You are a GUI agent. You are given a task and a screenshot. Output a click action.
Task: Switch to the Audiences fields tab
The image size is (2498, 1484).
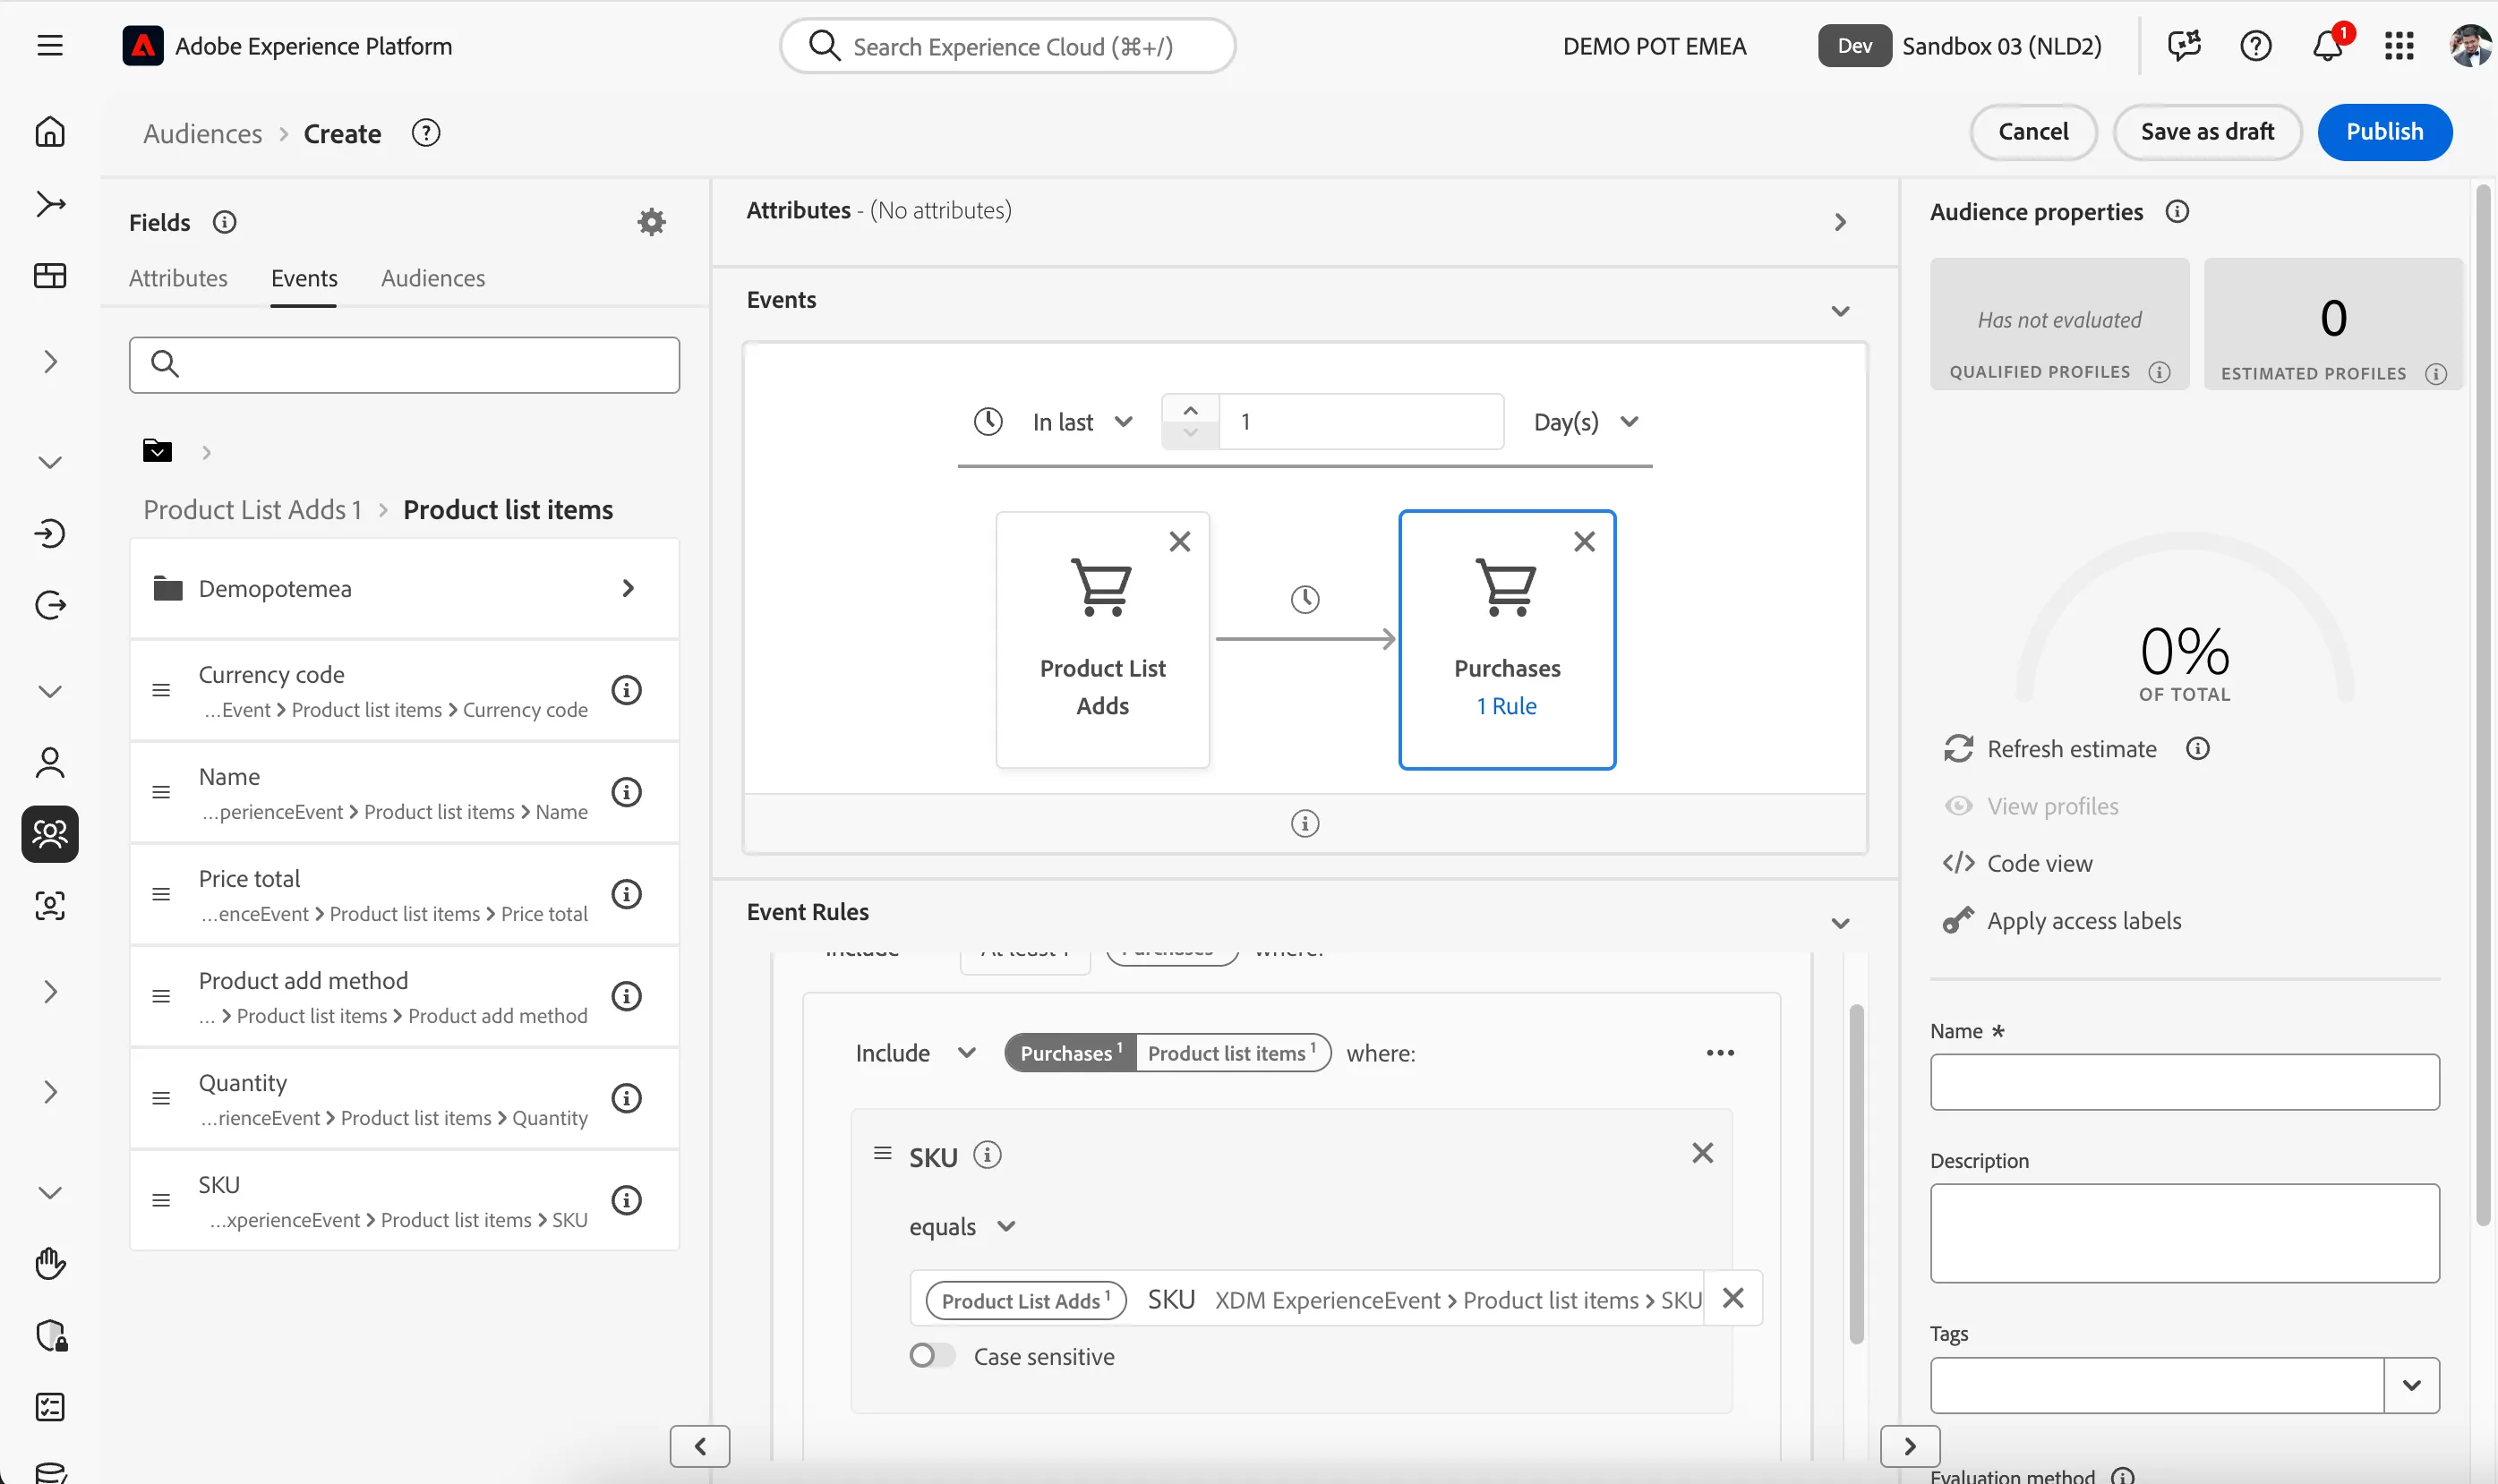tap(433, 278)
